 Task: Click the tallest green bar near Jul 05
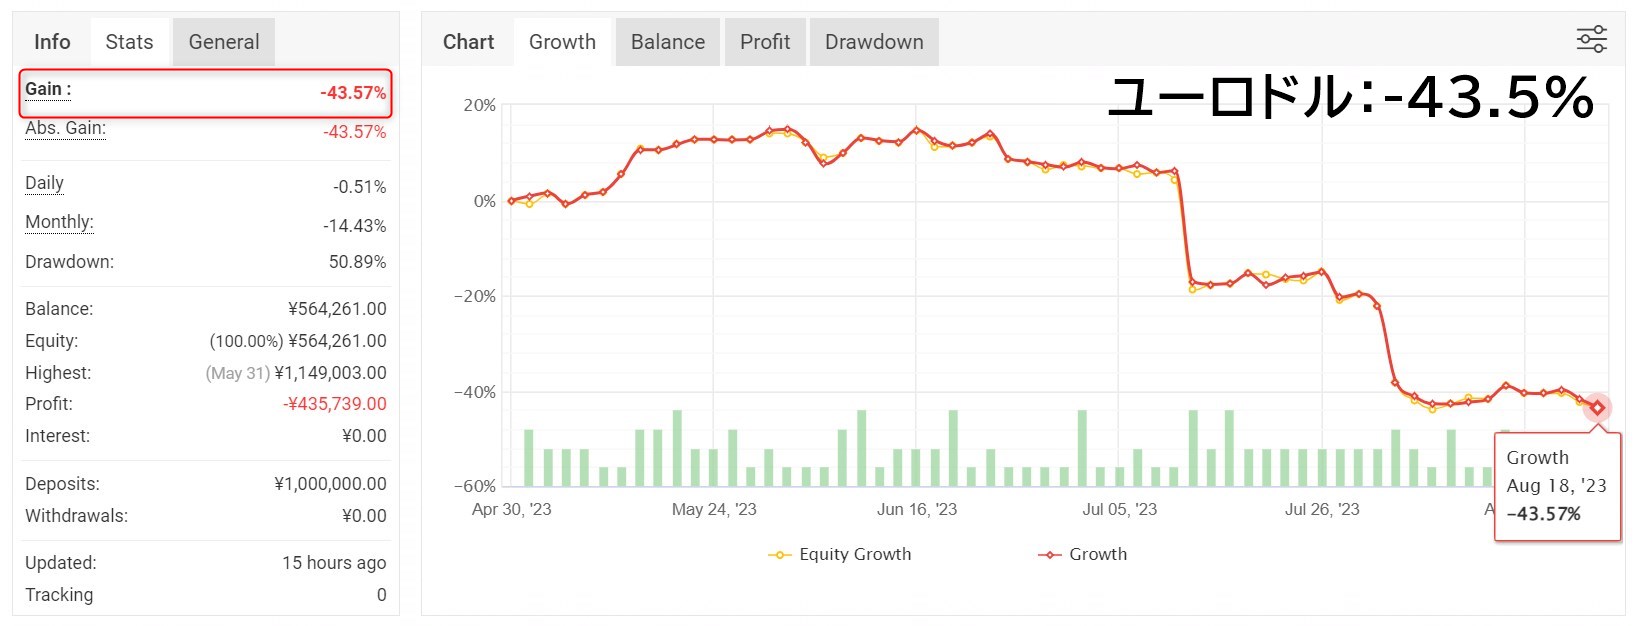point(1082,448)
